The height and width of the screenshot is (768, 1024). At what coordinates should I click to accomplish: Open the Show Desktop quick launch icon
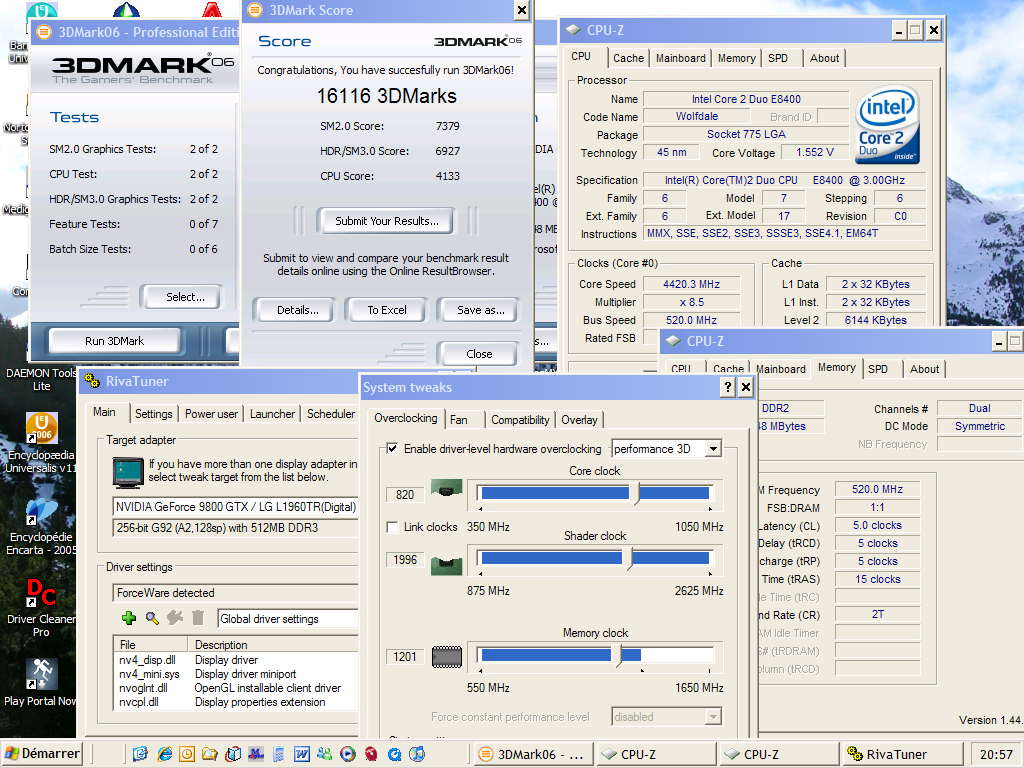140,754
